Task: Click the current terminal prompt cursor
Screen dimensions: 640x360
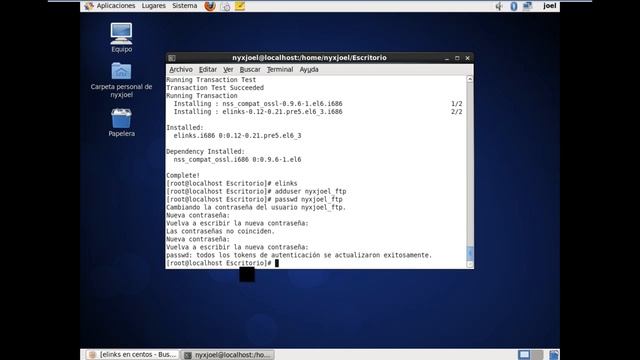Action: point(277,263)
